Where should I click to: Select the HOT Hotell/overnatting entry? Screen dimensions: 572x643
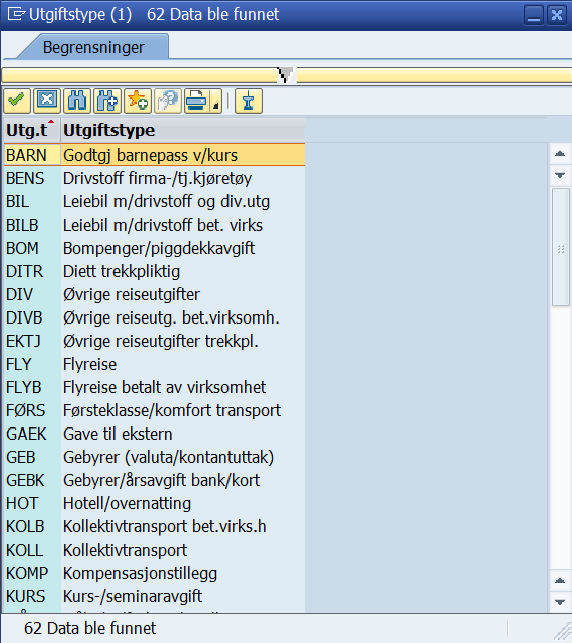155,503
